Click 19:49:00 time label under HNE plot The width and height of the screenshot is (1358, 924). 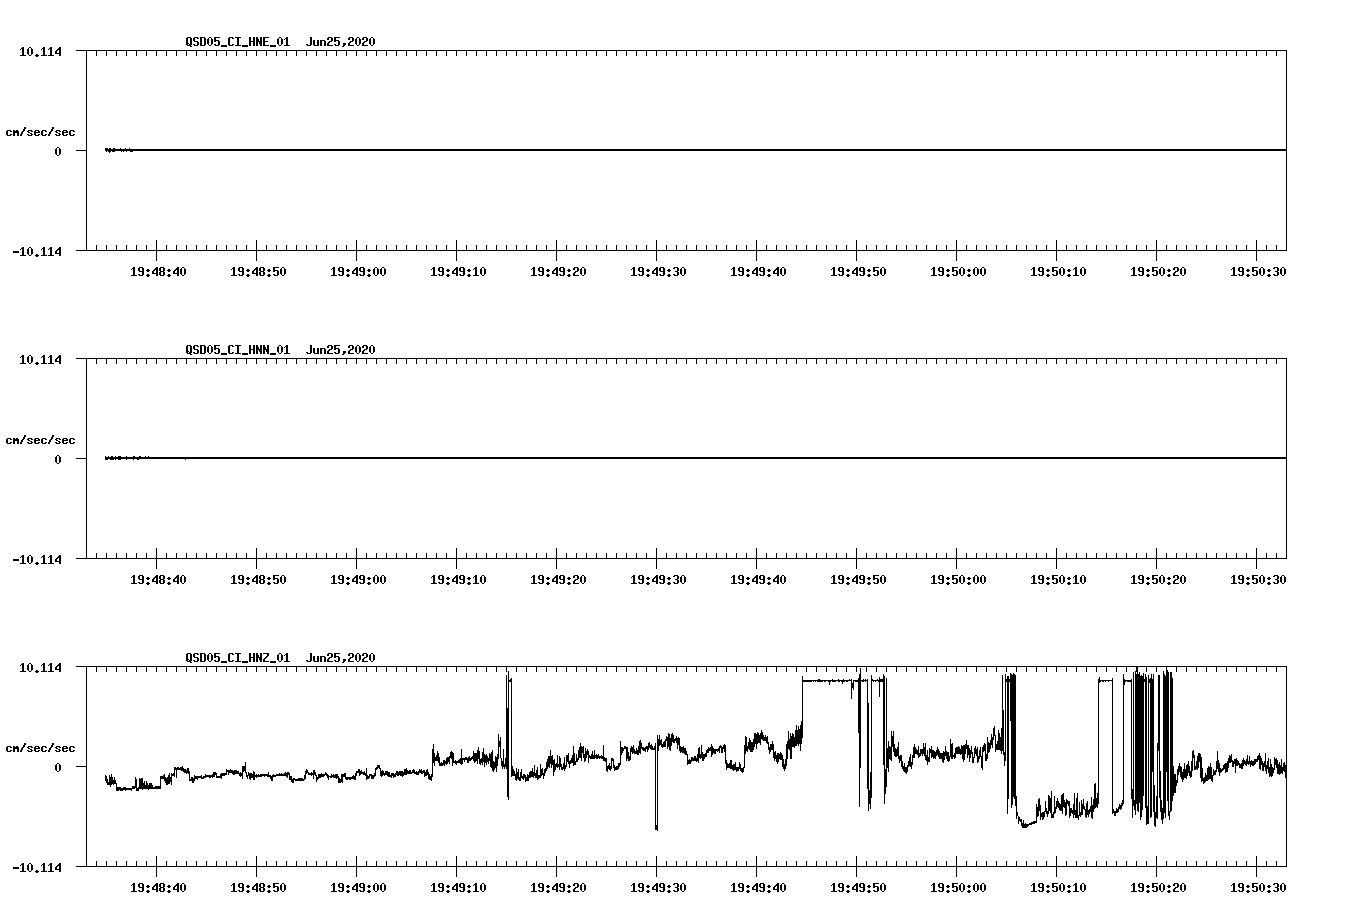tap(358, 271)
